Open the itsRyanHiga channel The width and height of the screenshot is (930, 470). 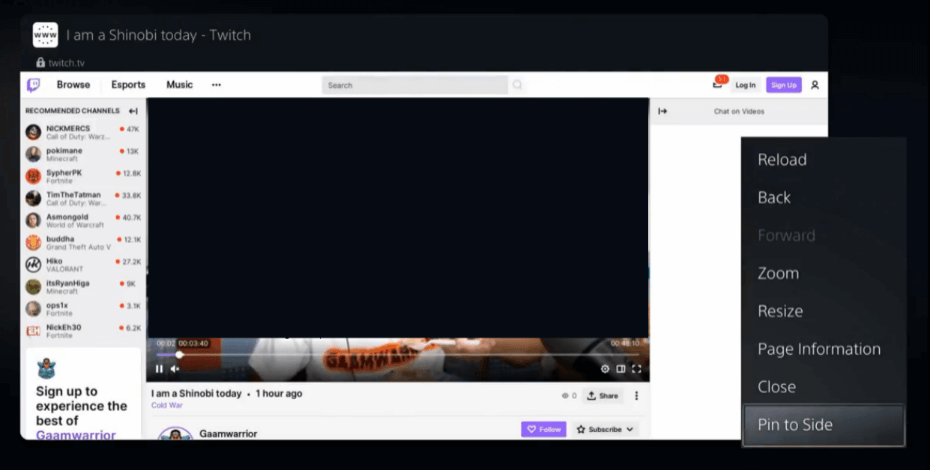pyautogui.click(x=83, y=287)
